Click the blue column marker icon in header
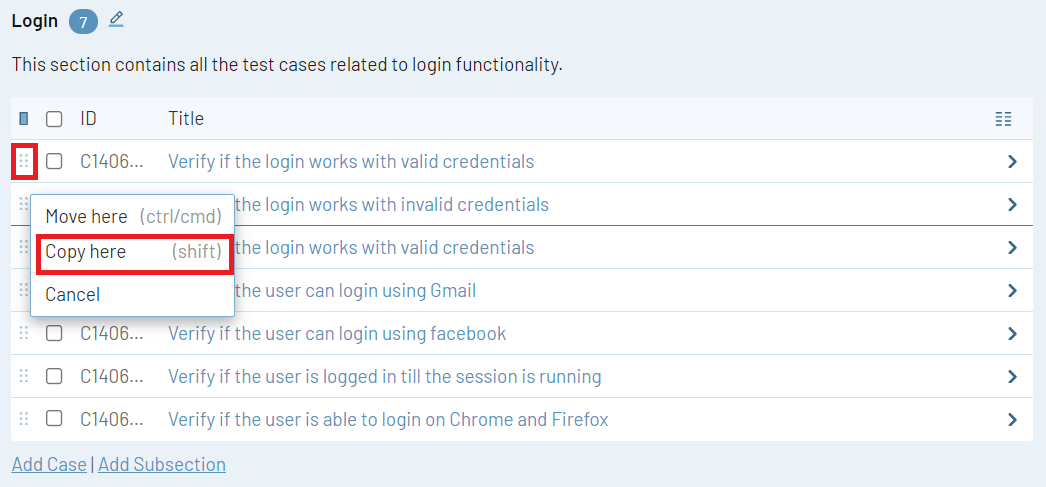Screen dimensions: 1046x487 (x=24, y=119)
